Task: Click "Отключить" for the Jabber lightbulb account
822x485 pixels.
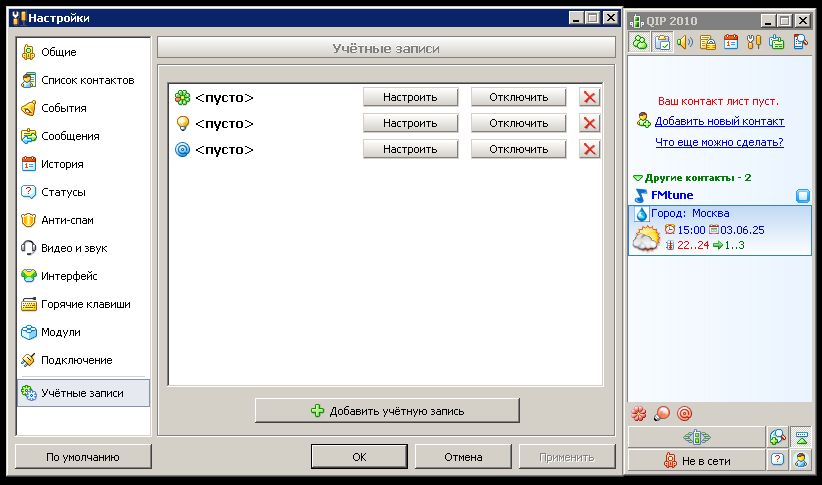Action: (x=518, y=123)
